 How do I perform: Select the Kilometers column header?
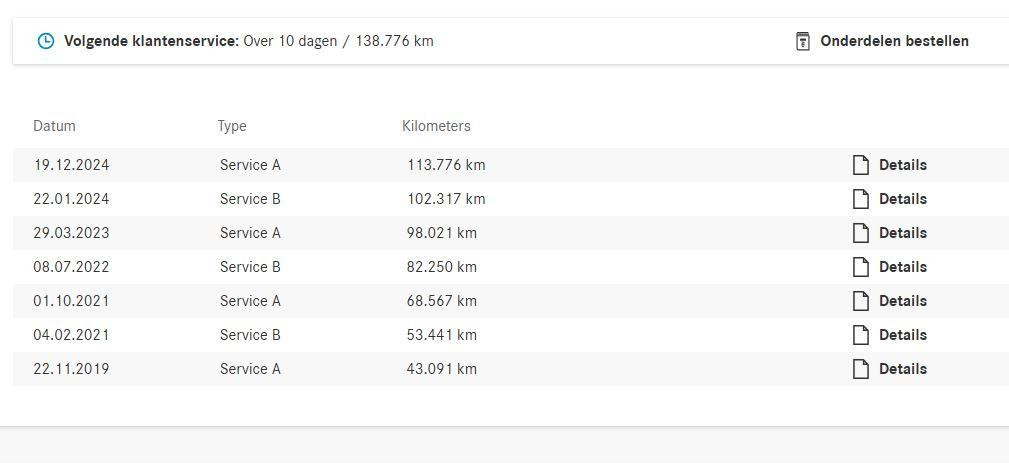pos(436,126)
